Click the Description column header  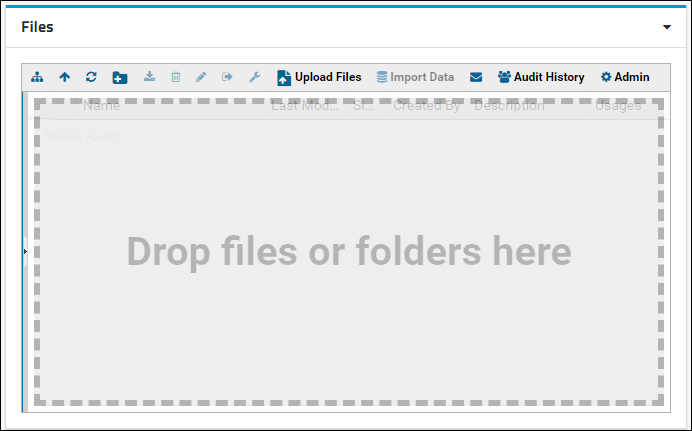tap(509, 106)
